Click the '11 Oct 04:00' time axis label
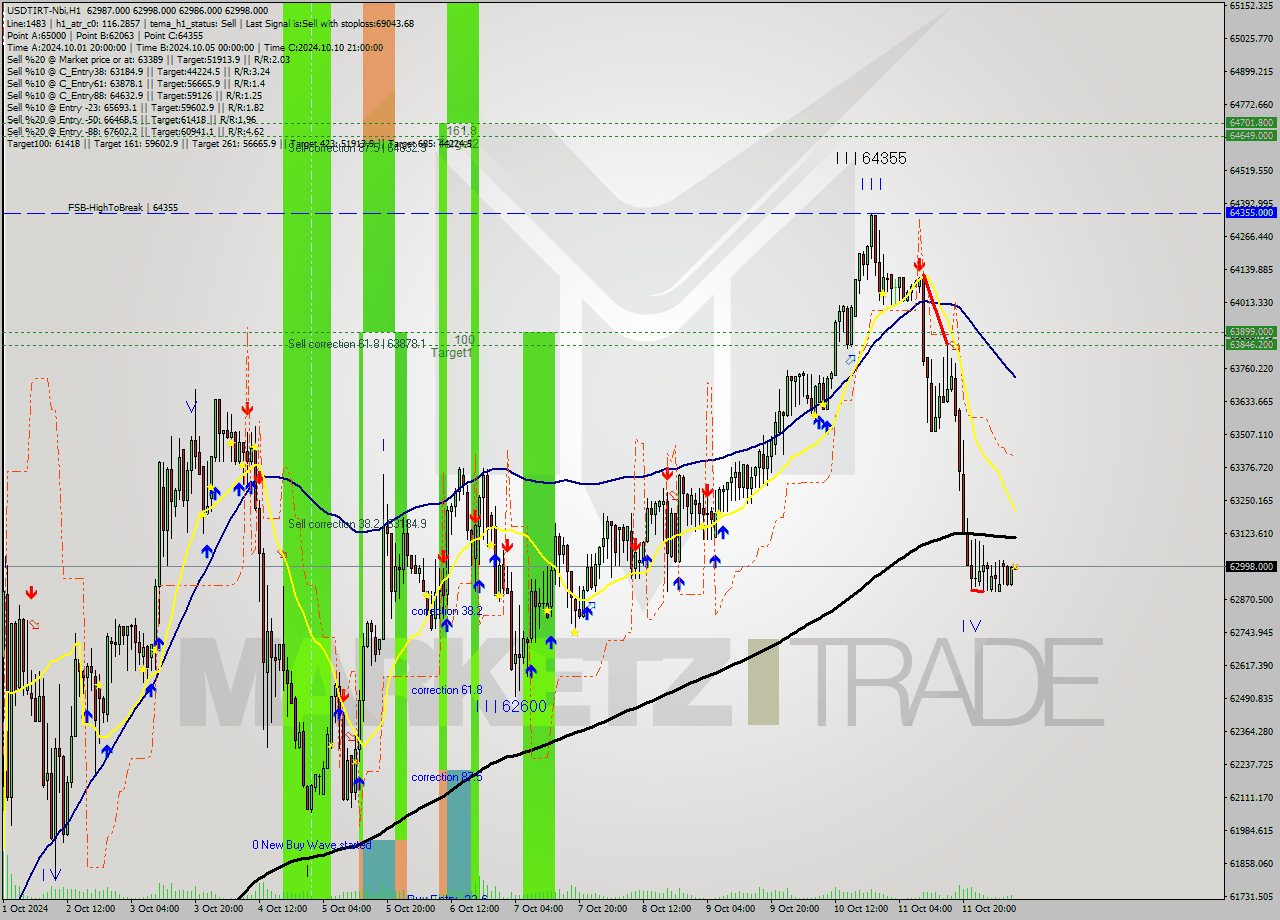The height and width of the screenshot is (920, 1280). (x=925, y=909)
